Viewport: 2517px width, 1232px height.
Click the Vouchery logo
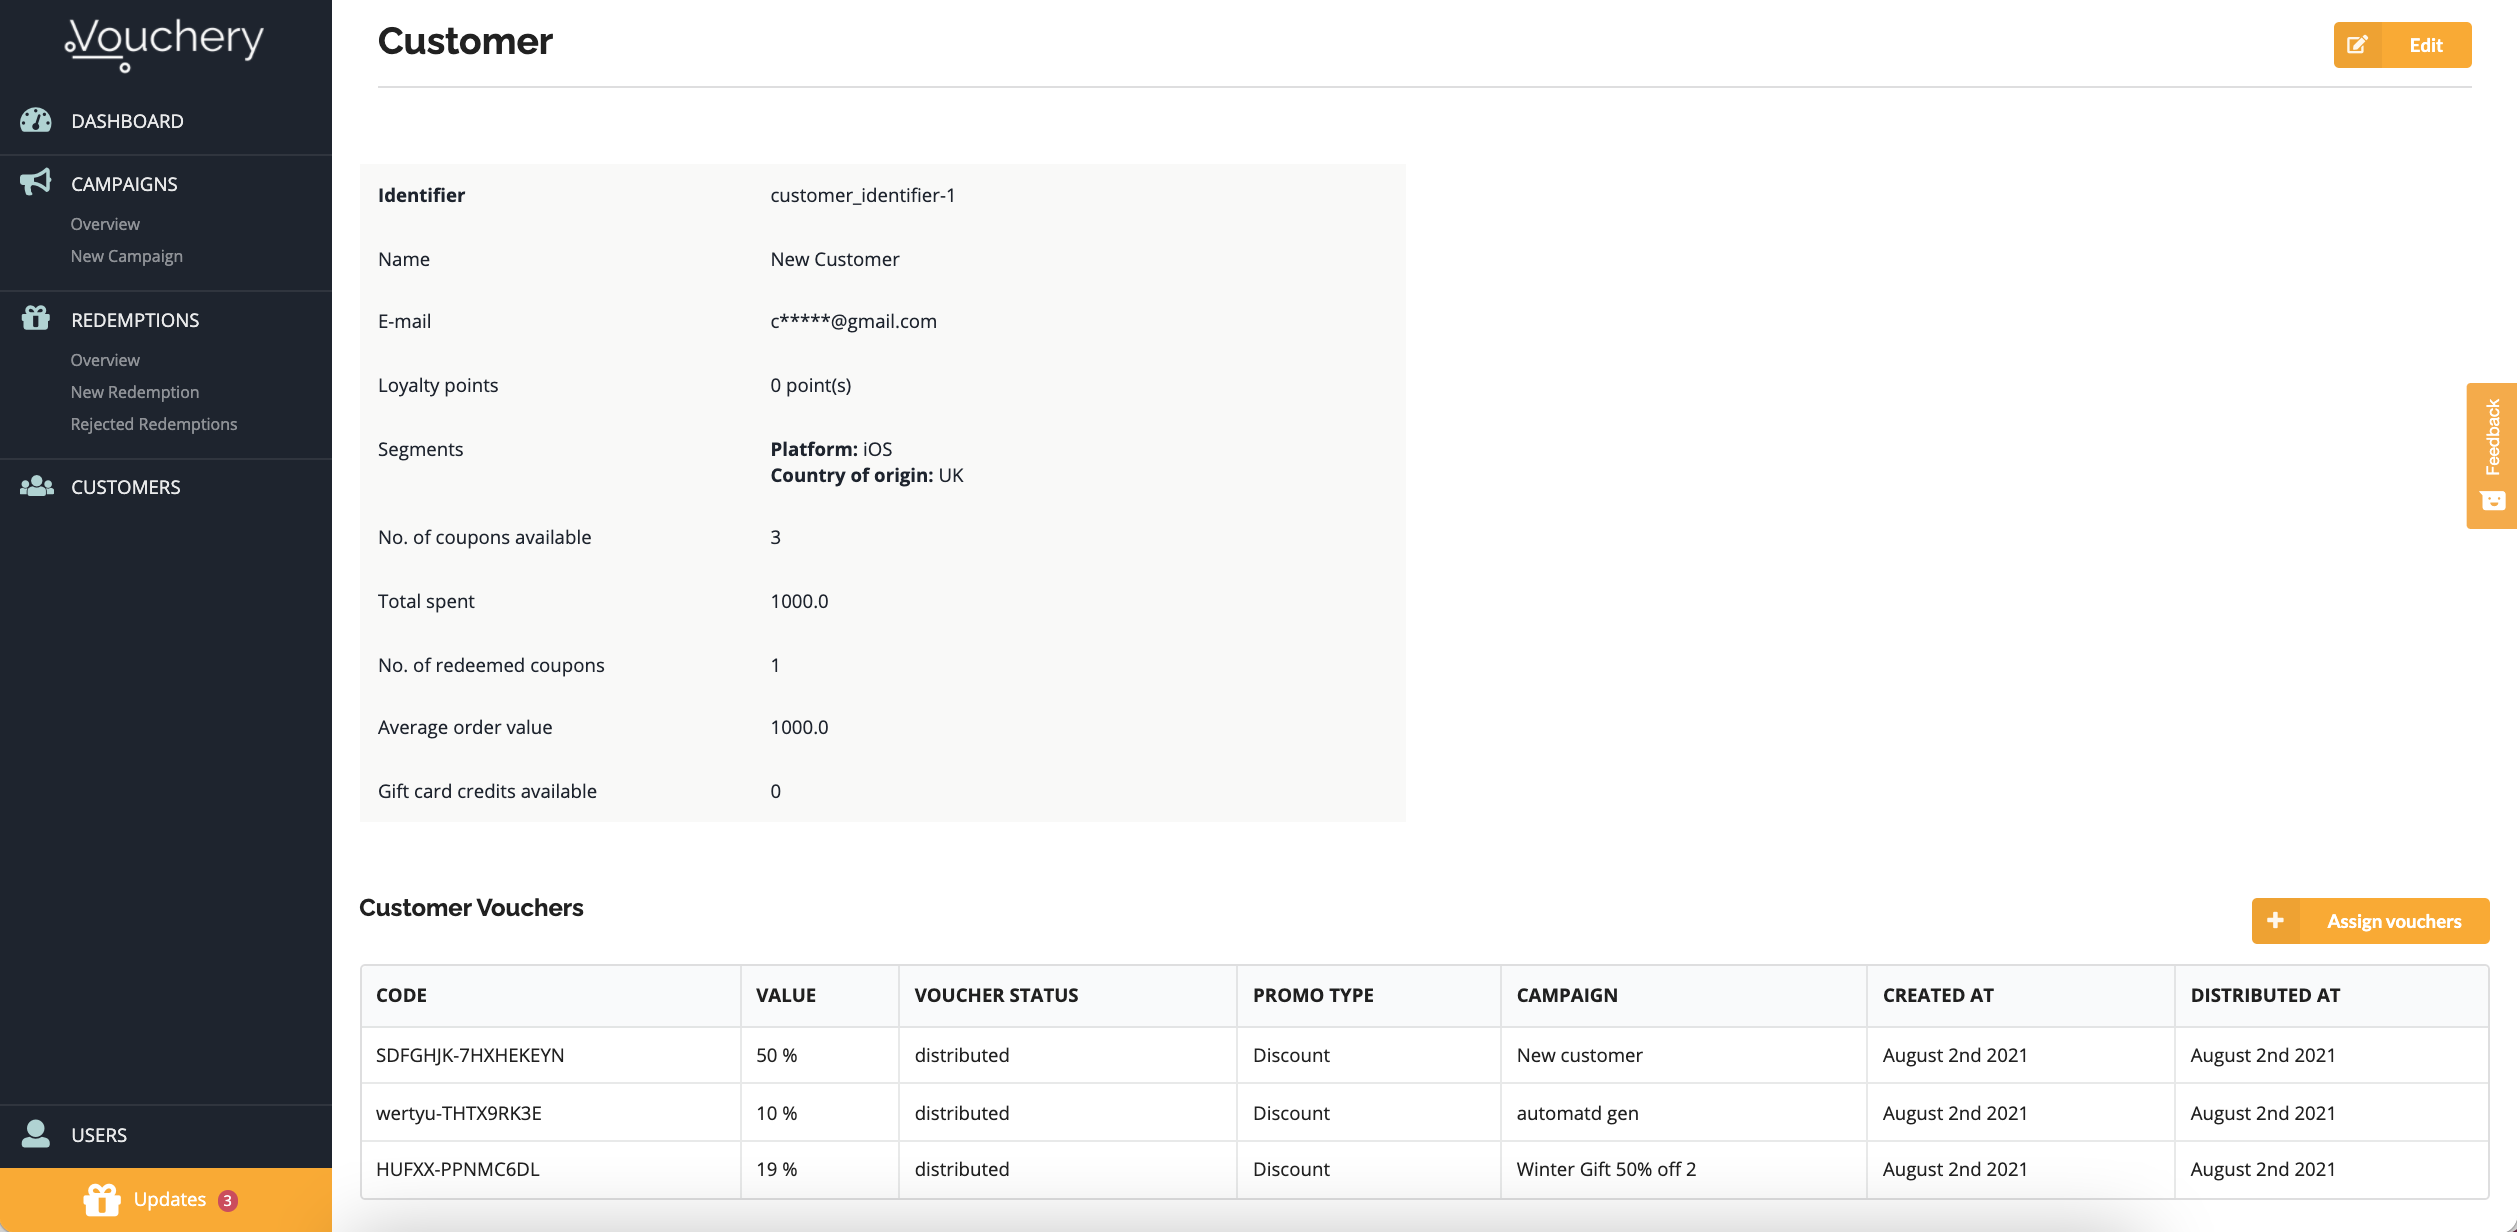tap(164, 43)
